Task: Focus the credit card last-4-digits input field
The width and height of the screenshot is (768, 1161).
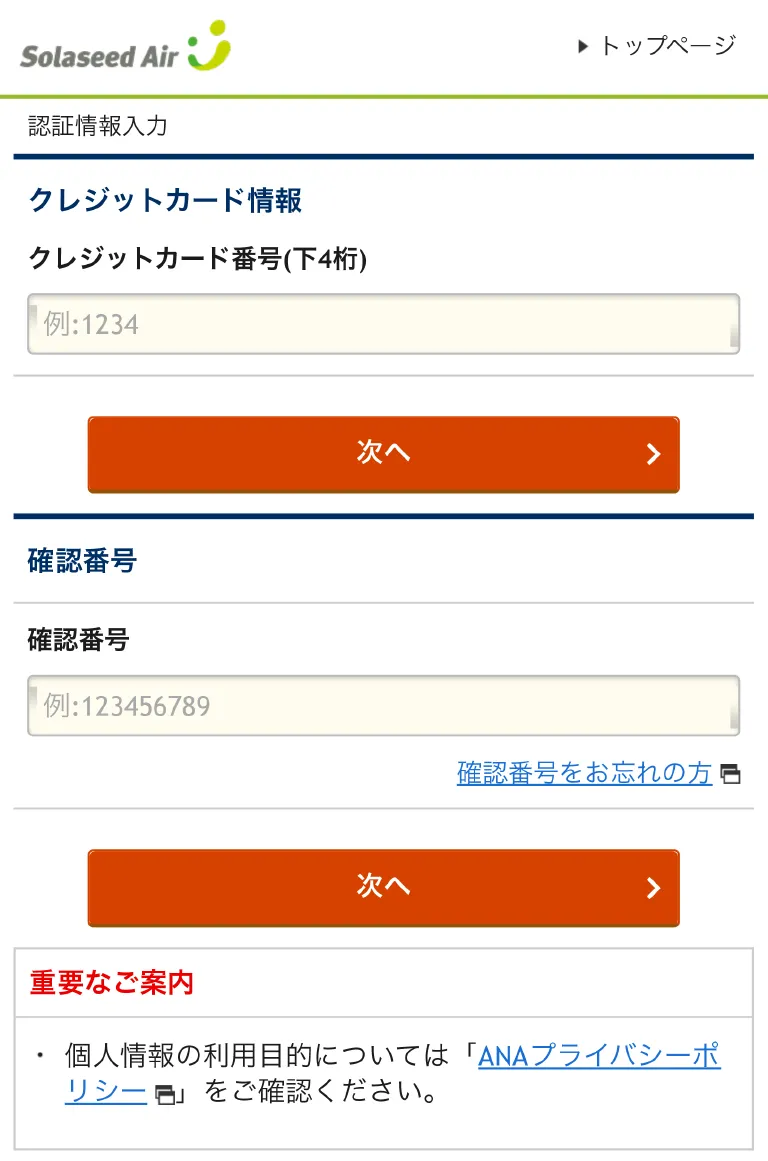Action: [x=383, y=324]
